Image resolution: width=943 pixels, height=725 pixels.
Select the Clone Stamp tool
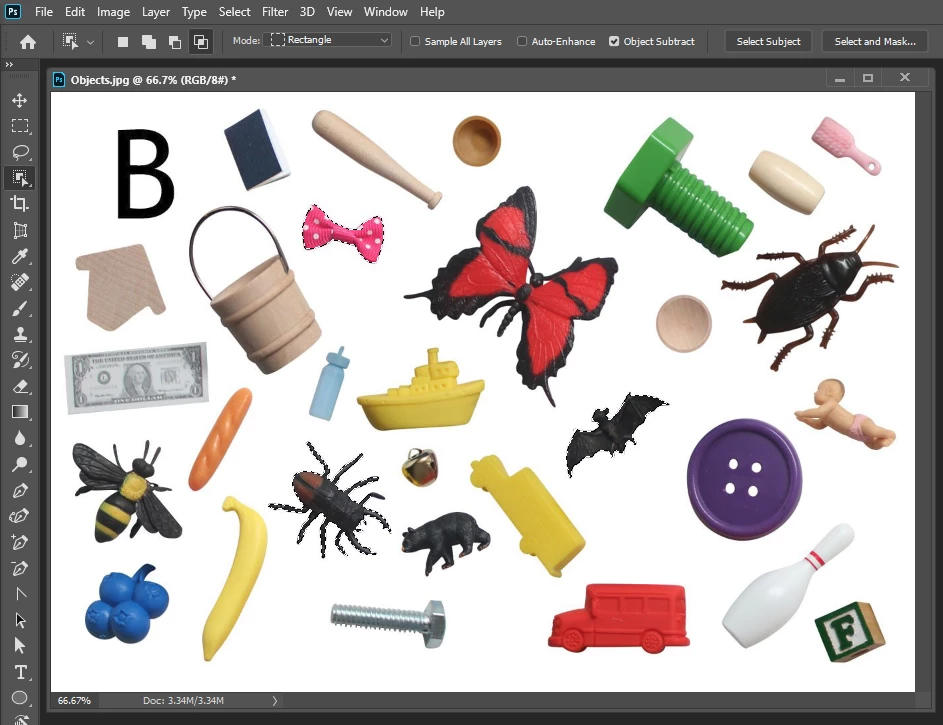[20, 334]
